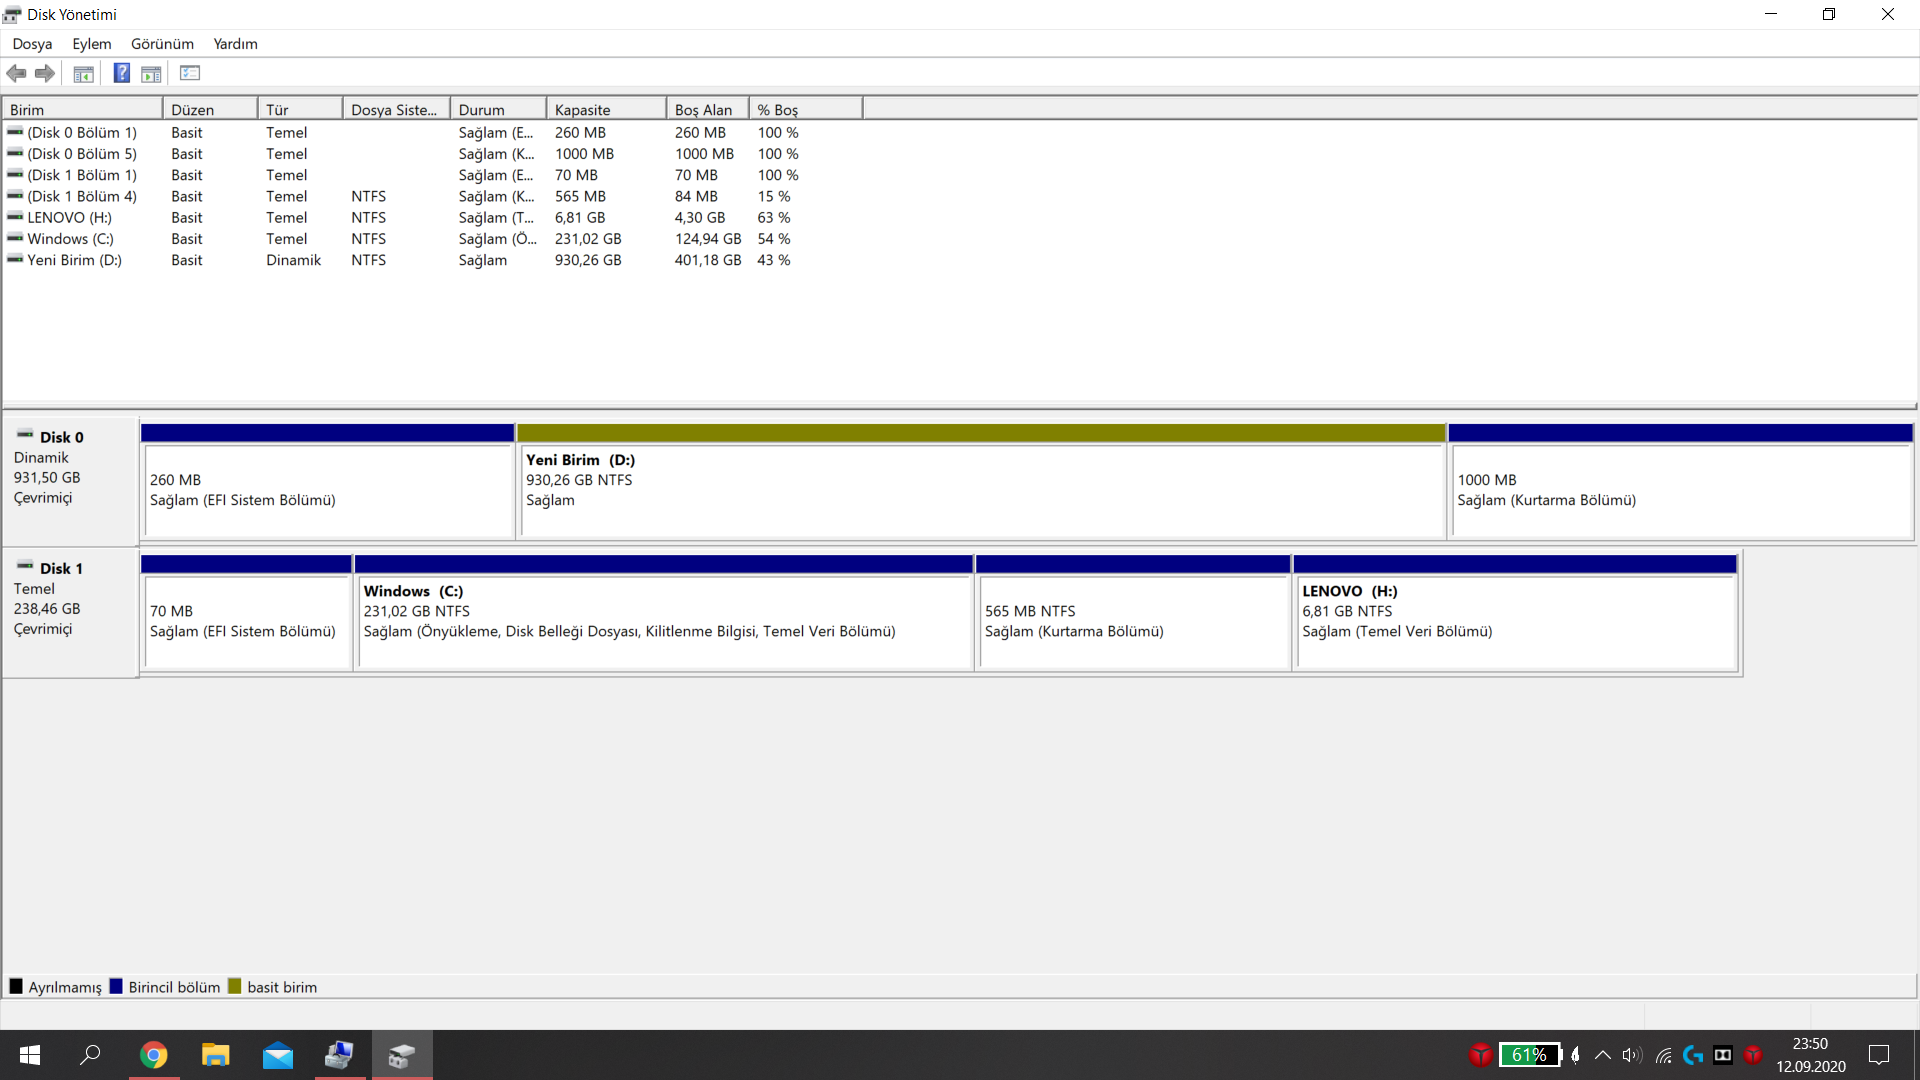Screen dimensions: 1920x1080
Task: Open Help with the question mark icon
Action: coord(121,73)
